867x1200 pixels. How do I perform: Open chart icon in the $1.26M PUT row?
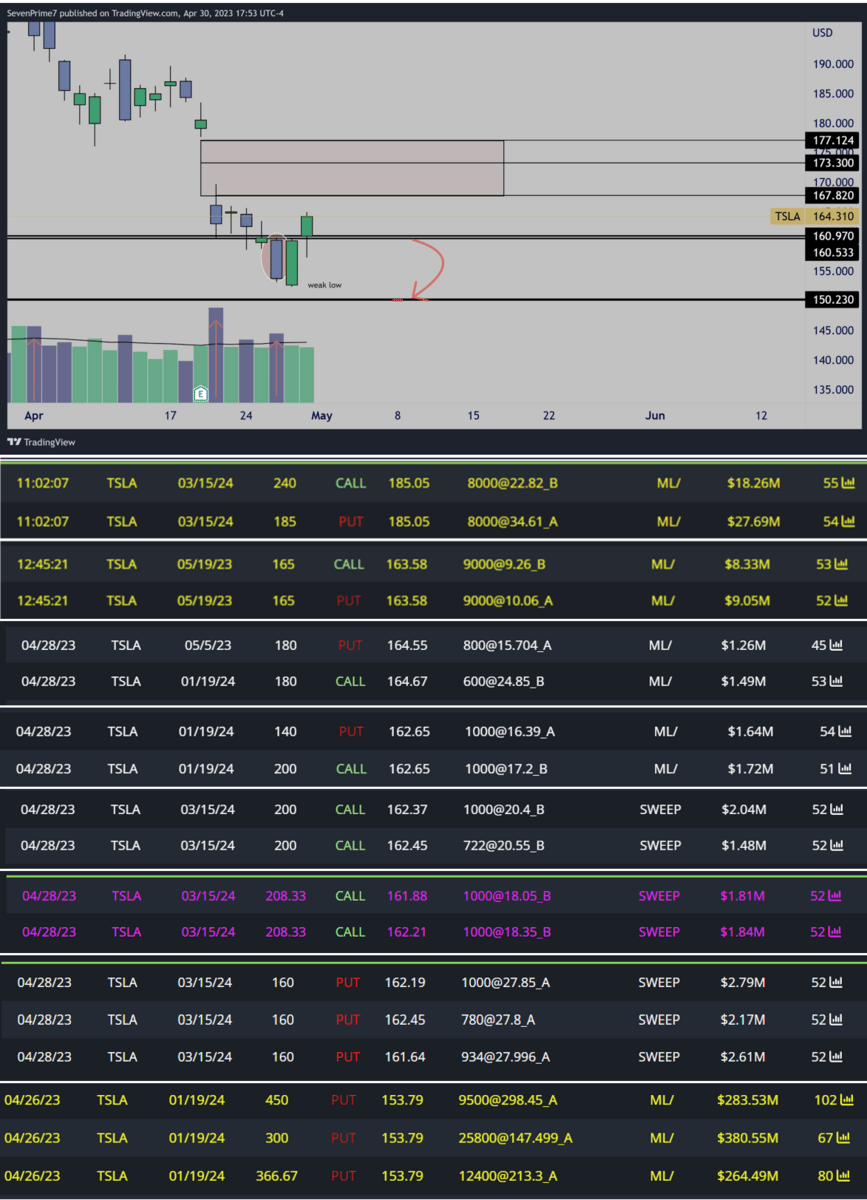837,645
